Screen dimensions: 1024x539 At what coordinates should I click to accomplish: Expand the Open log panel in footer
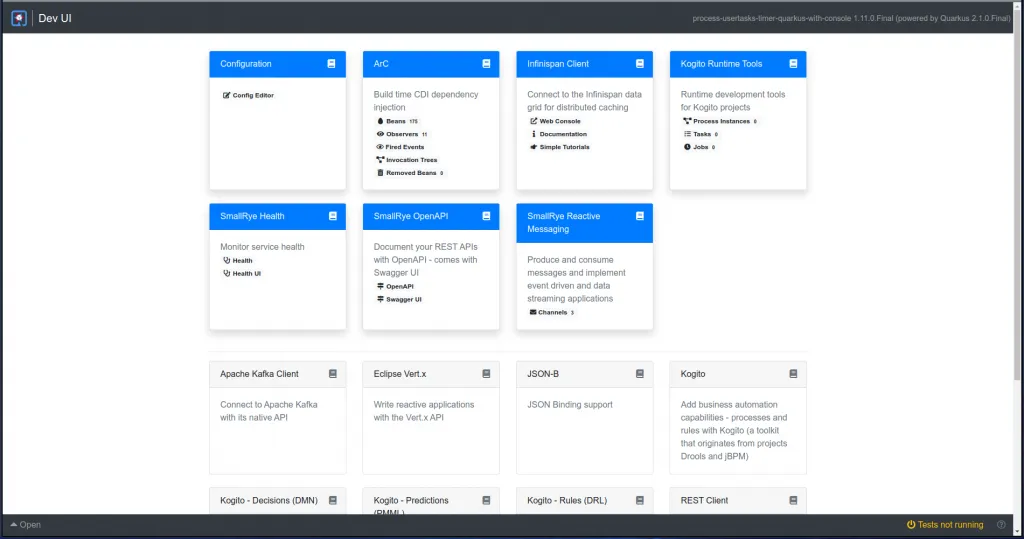pyautogui.click(x=25, y=525)
